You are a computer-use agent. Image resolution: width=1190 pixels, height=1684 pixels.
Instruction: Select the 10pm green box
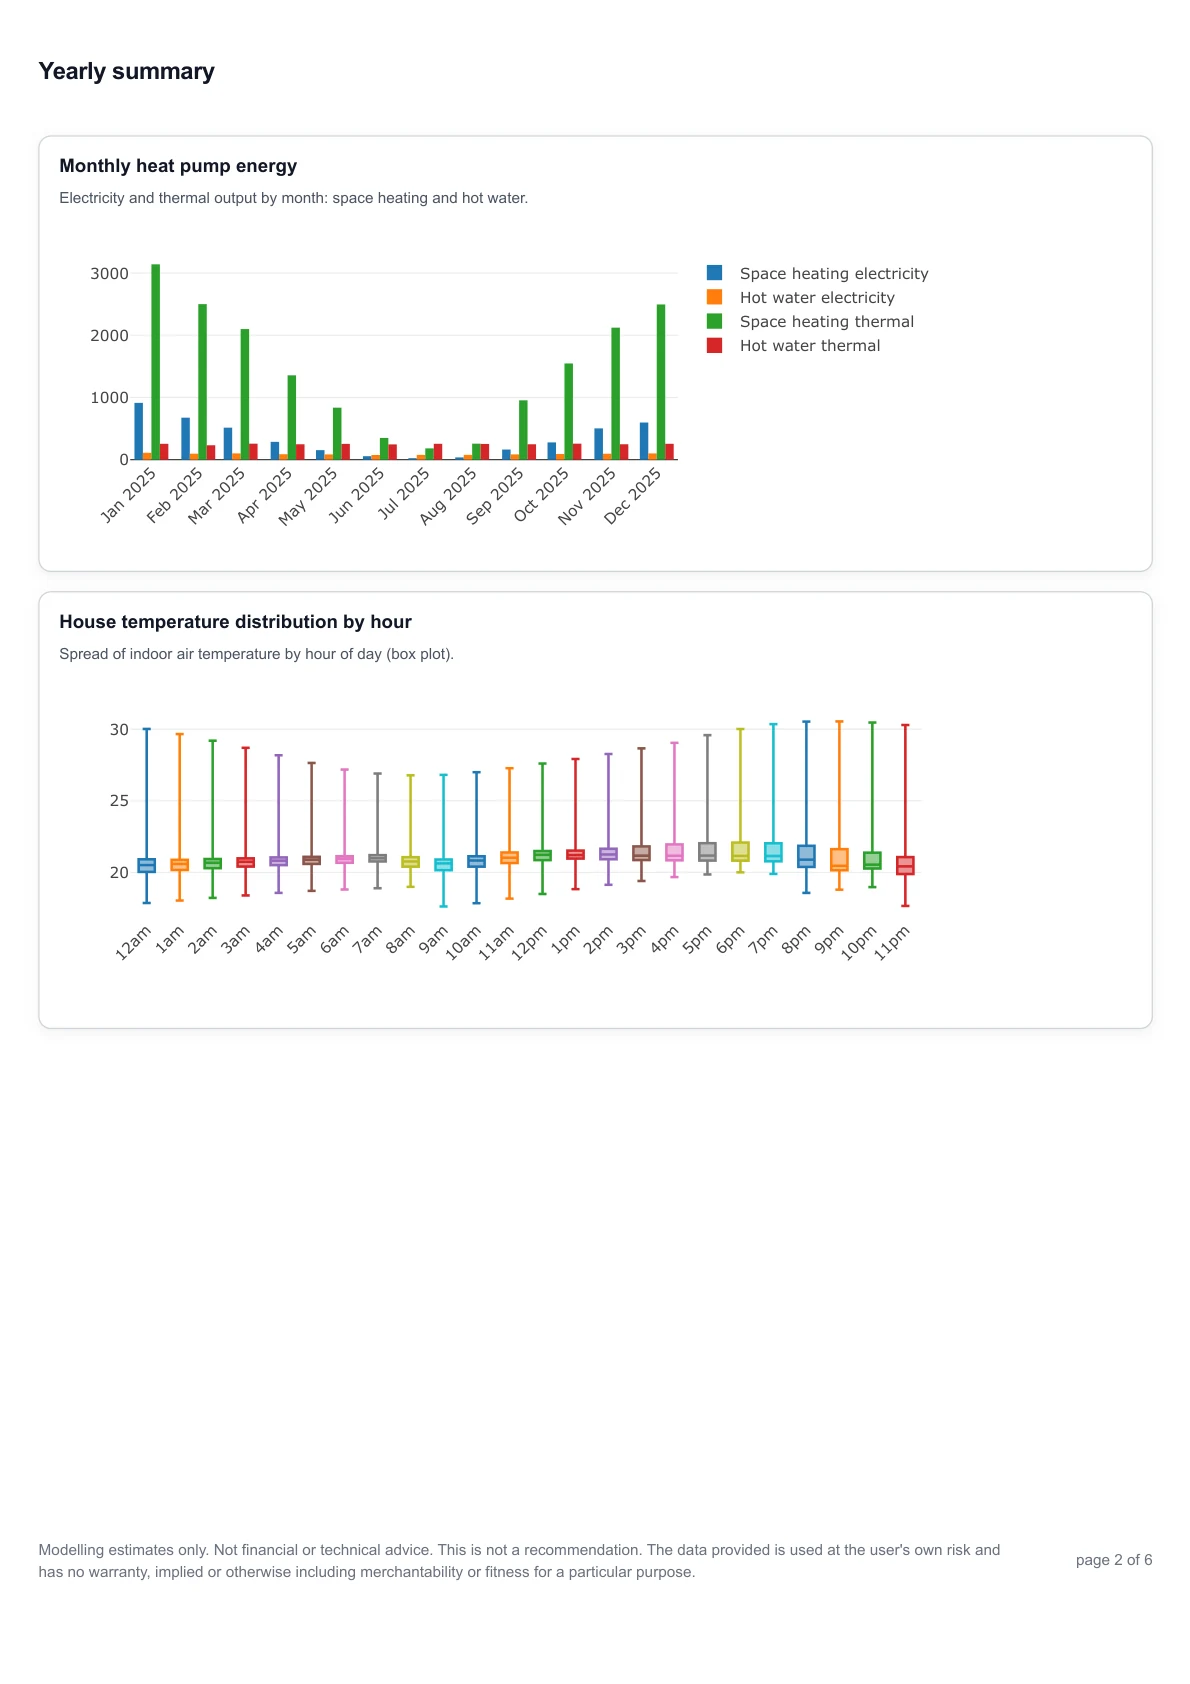[873, 860]
